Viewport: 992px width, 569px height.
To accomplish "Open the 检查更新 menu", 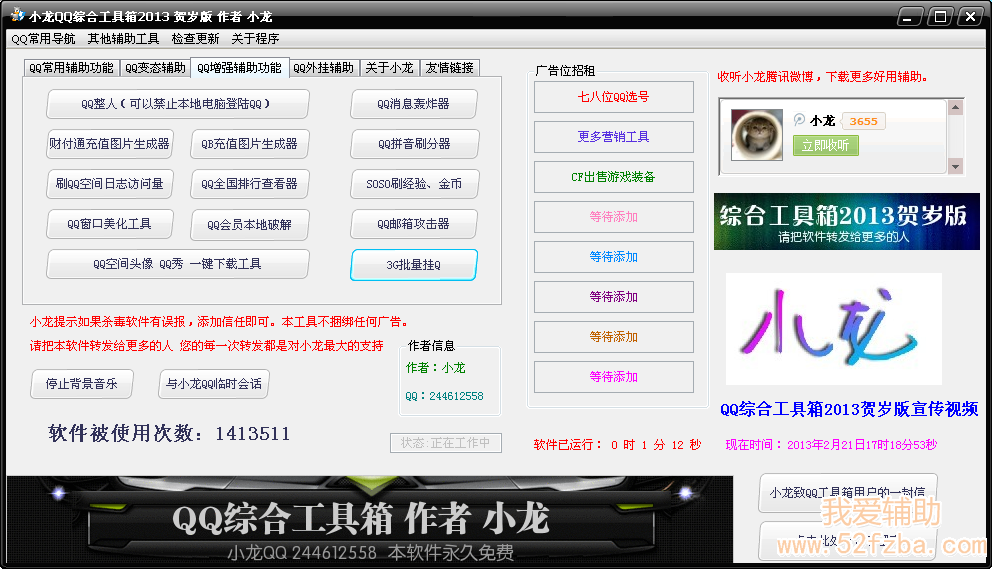I will coord(195,39).
